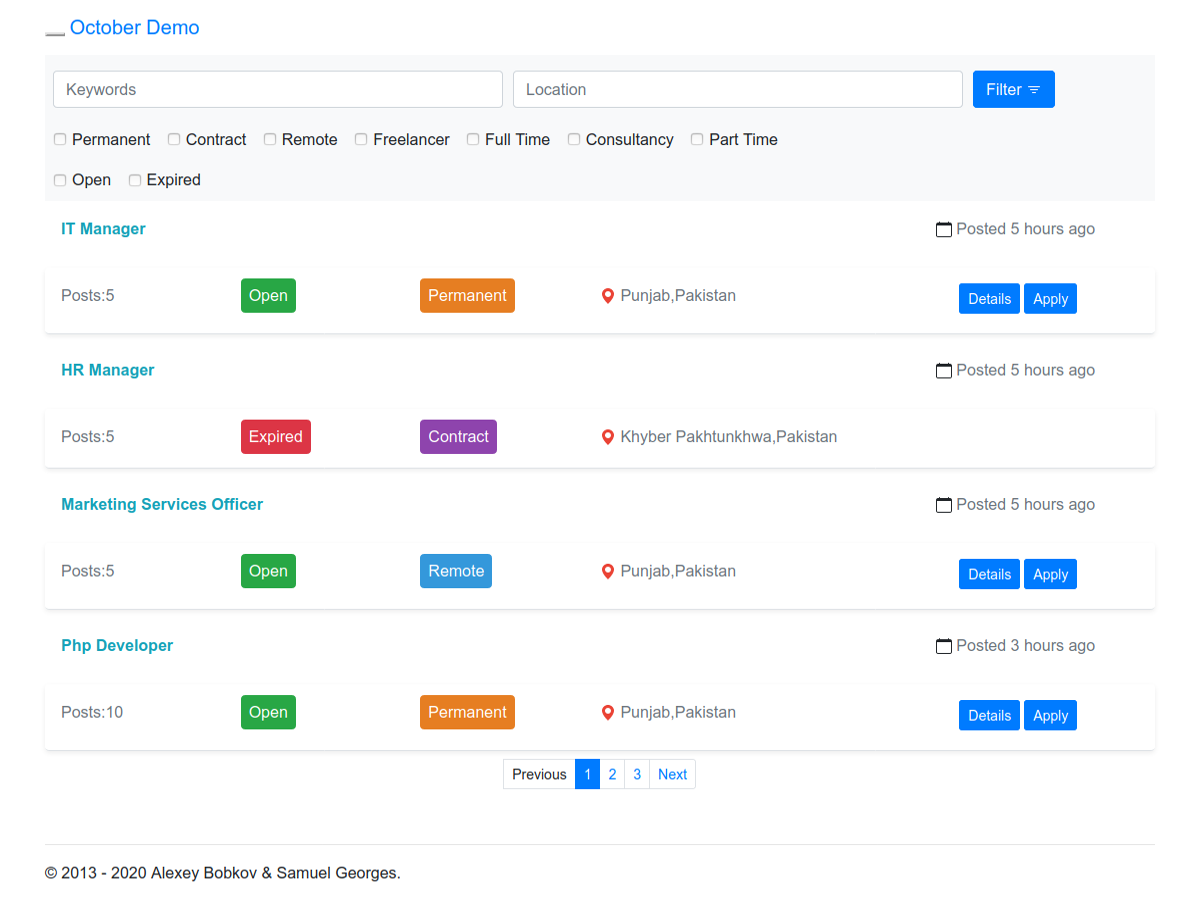Screen dimensions: 1200x900
Task: Click Open badge on Marketing Services Officer
Action: [x=268, y=571]
